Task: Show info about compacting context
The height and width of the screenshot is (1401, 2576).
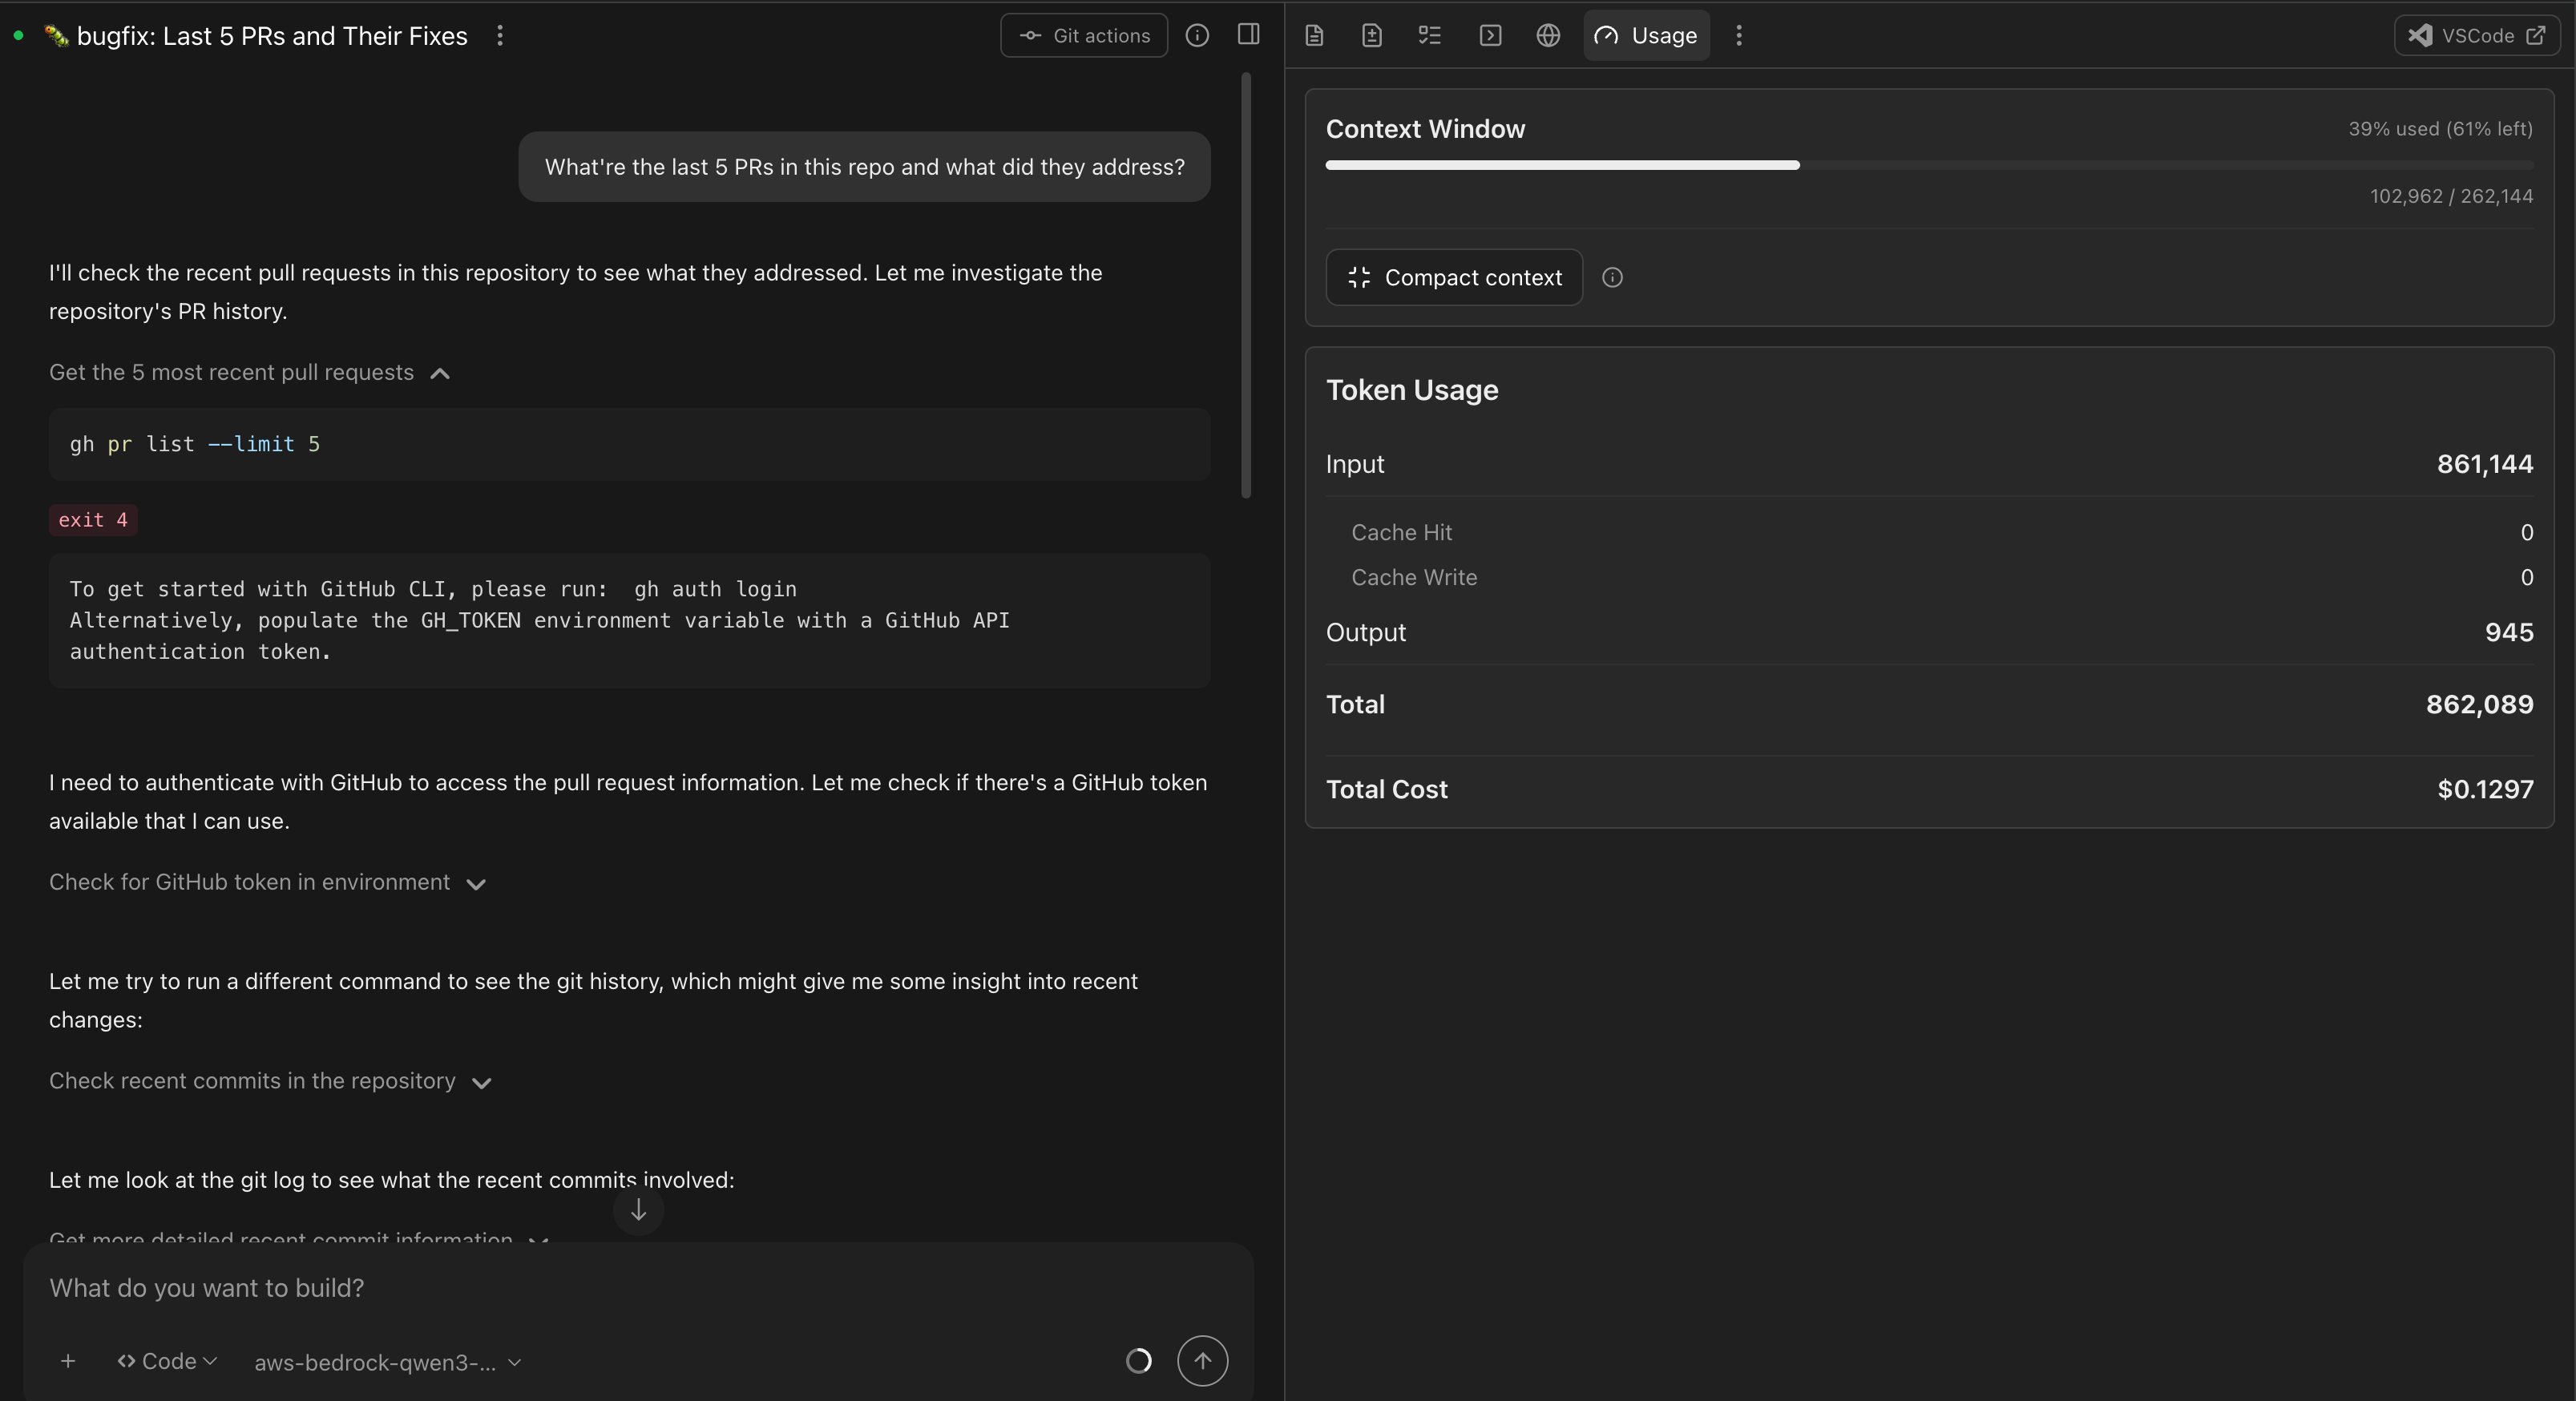Action: point(1612,277)
